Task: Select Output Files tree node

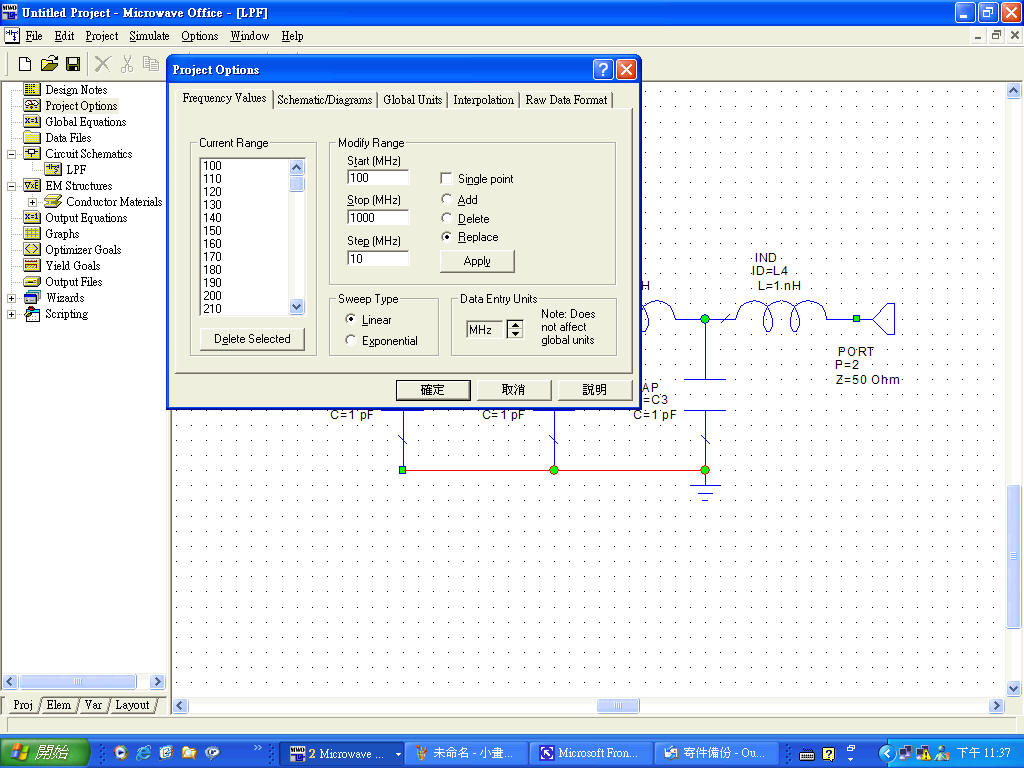Action: 74,281
